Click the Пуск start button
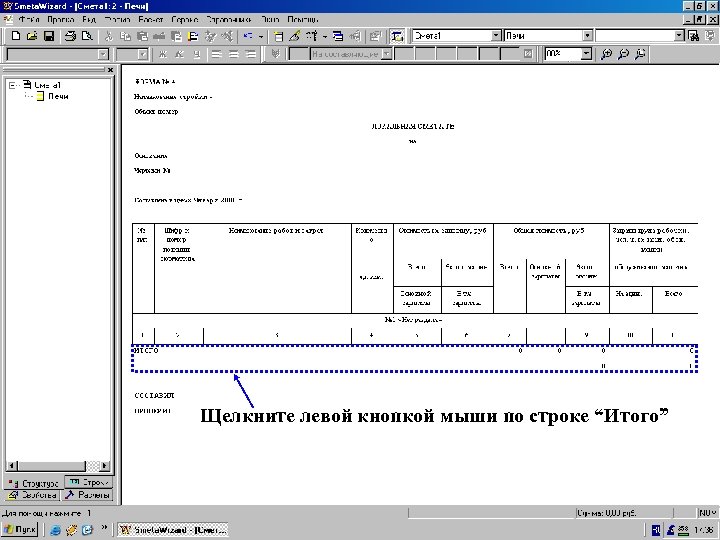The height and width of the screenshot is (540, 720). 21,528
